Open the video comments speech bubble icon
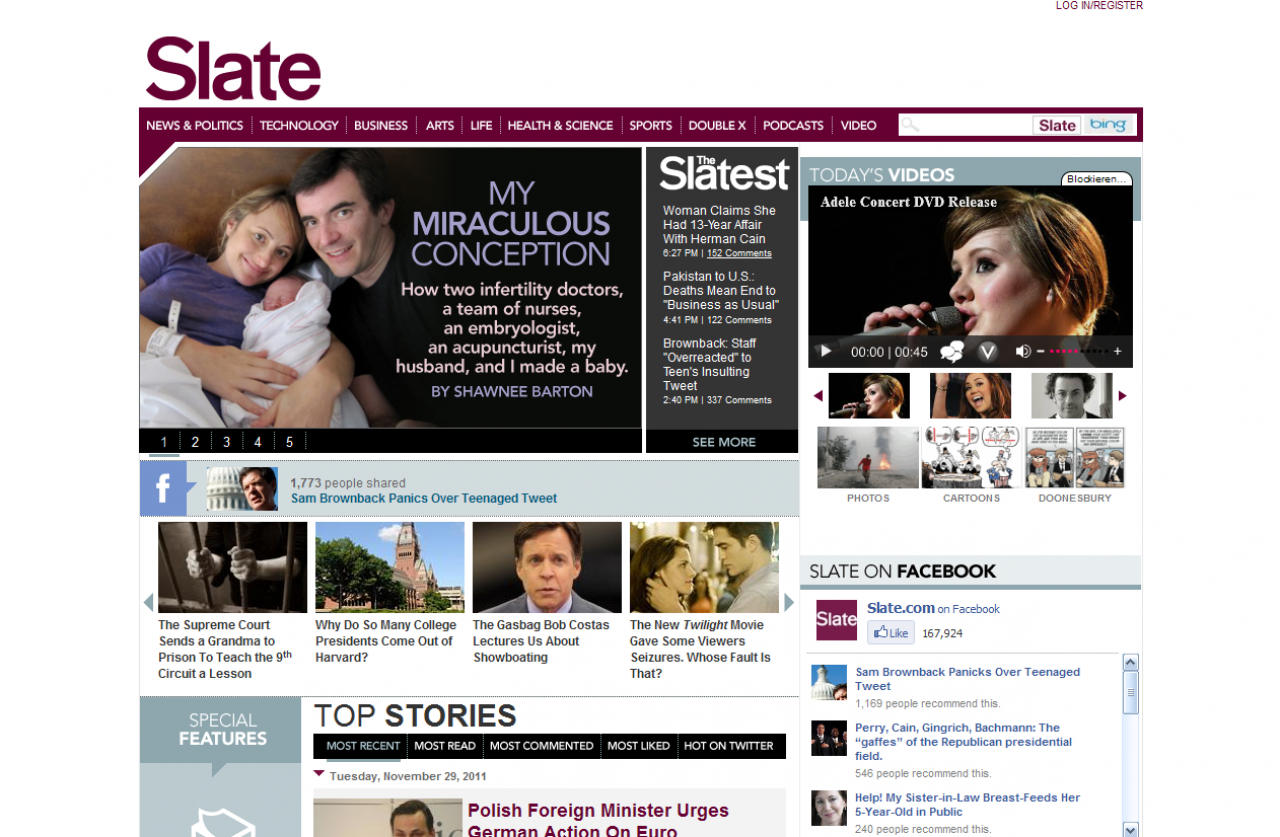 click(952, 351)
